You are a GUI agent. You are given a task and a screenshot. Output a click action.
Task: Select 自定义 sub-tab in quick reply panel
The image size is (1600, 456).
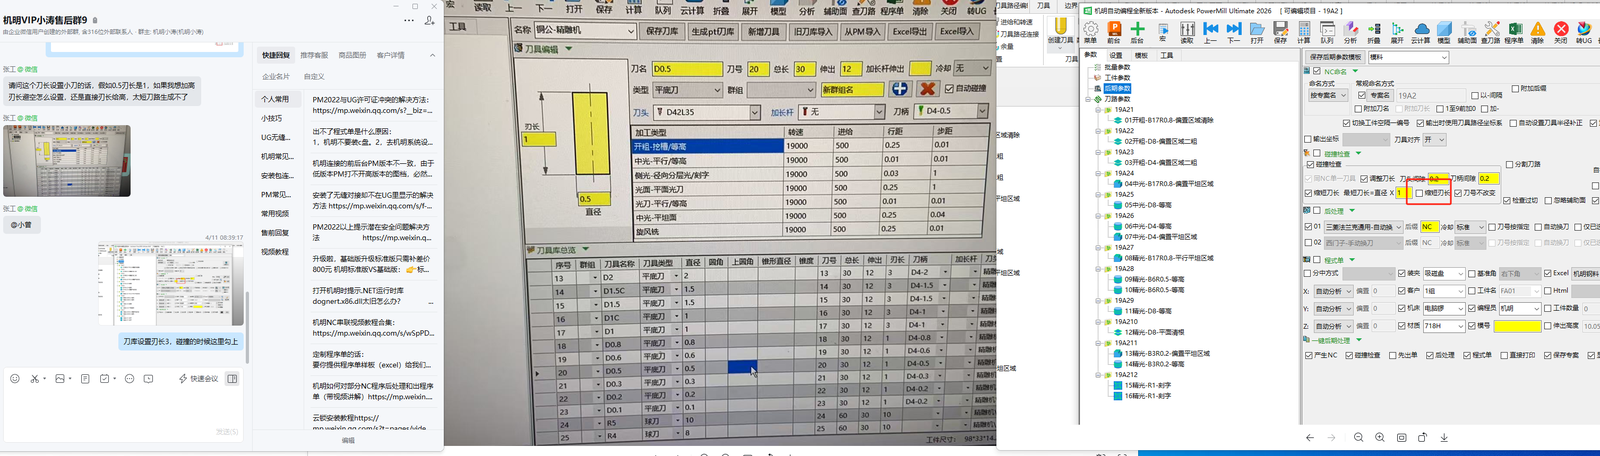coord(314,76)
